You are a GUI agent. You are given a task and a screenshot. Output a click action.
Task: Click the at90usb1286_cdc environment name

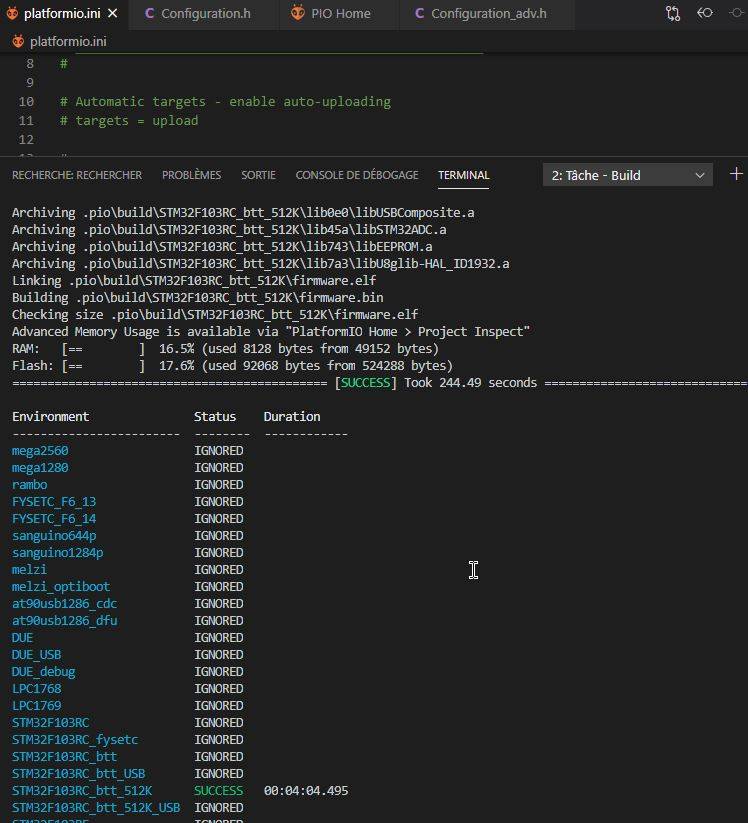[x=65, y=604]
